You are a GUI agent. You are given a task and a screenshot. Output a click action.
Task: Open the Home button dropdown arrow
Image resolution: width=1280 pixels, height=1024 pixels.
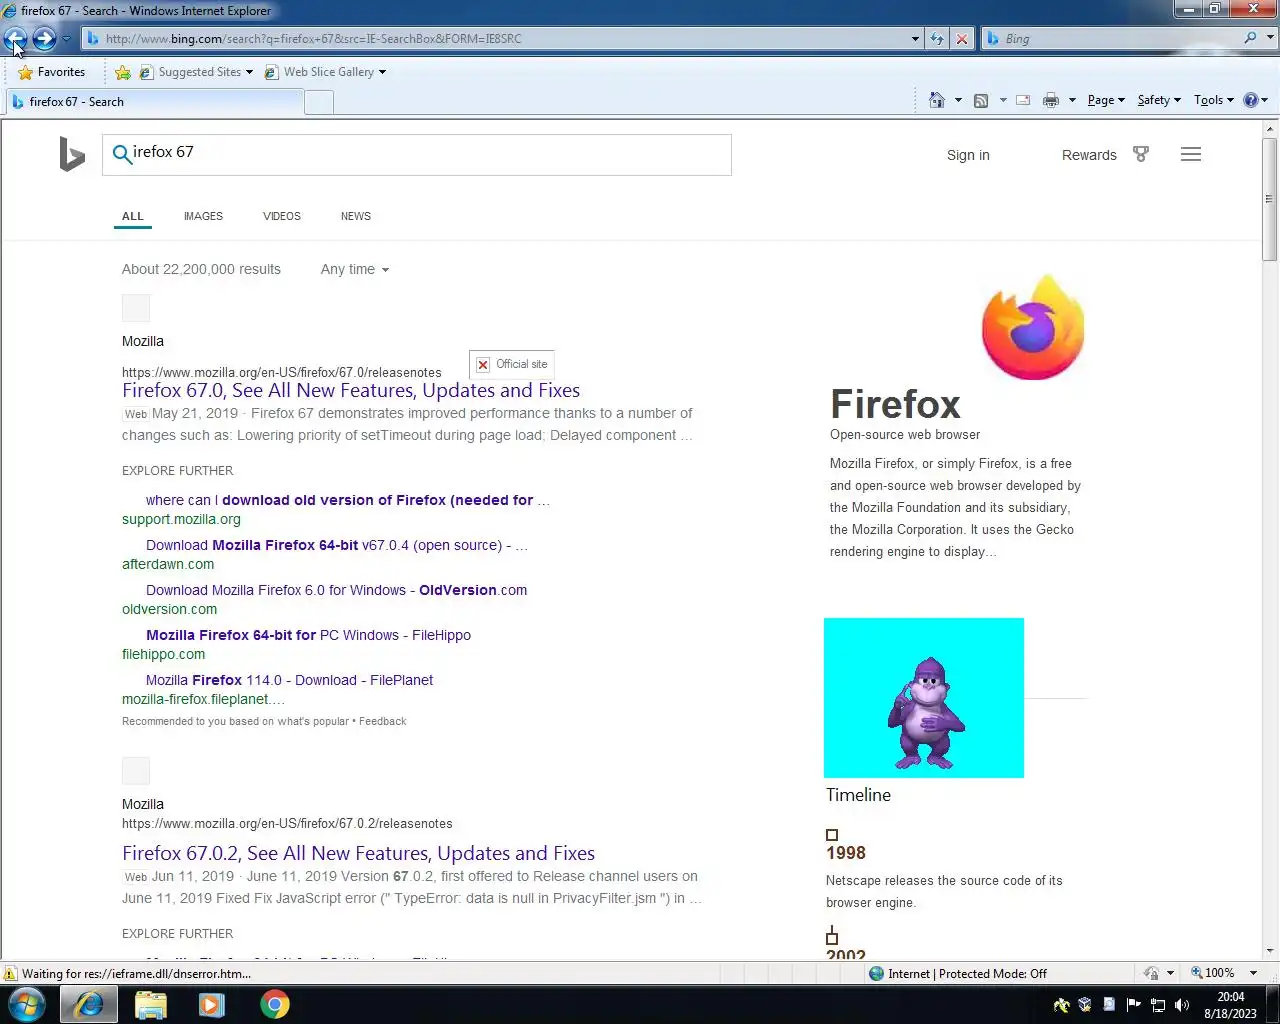pyautogui.click(x=958, y=100)
